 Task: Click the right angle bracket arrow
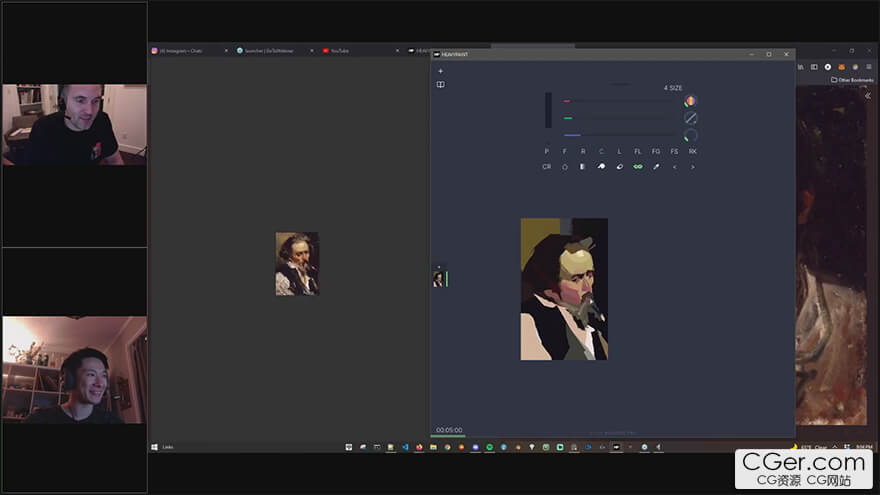tap(693, 167)
